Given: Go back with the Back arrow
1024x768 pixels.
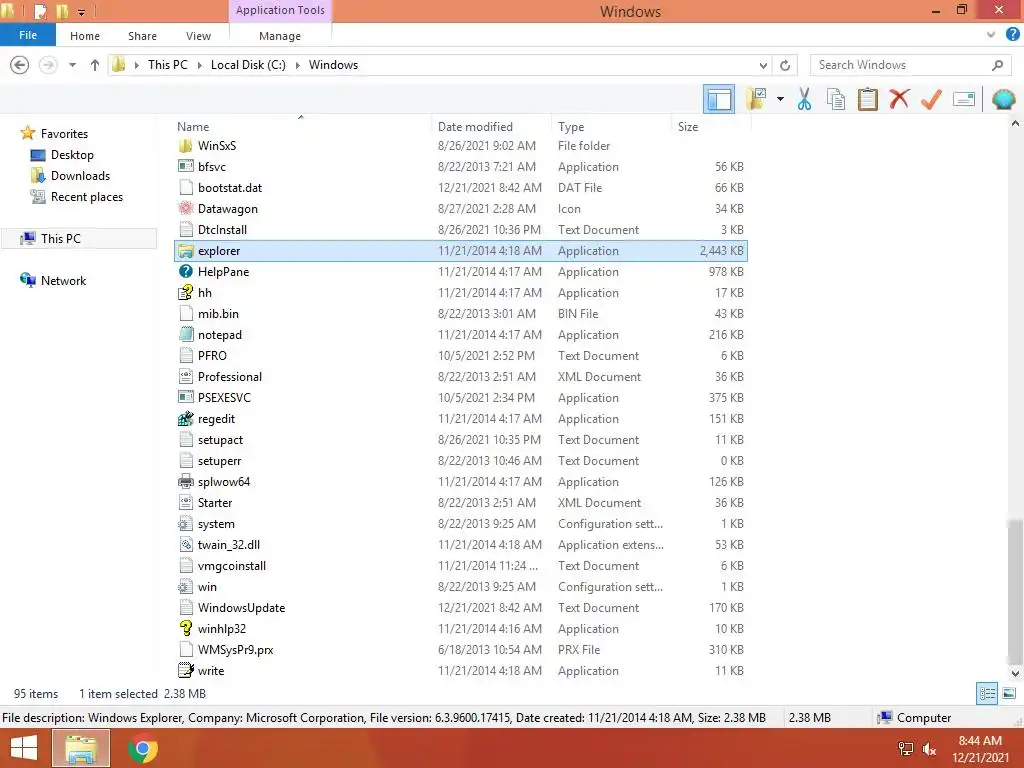Looking at the screenshot, I should 20,65.
